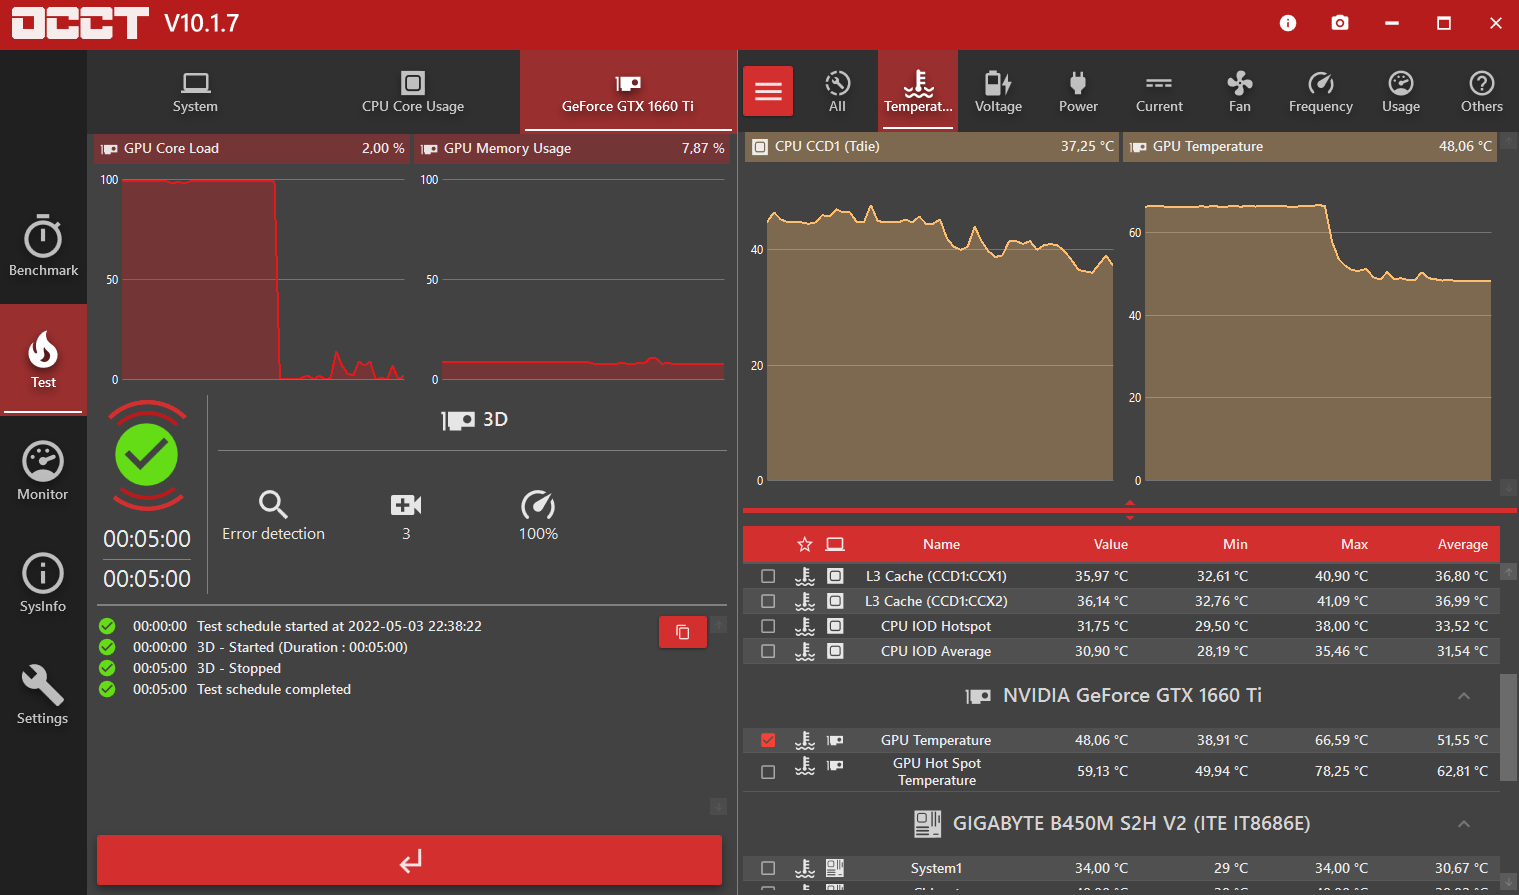Select the System graph tab
This screenshot has width=1519, height=895.
195,92
